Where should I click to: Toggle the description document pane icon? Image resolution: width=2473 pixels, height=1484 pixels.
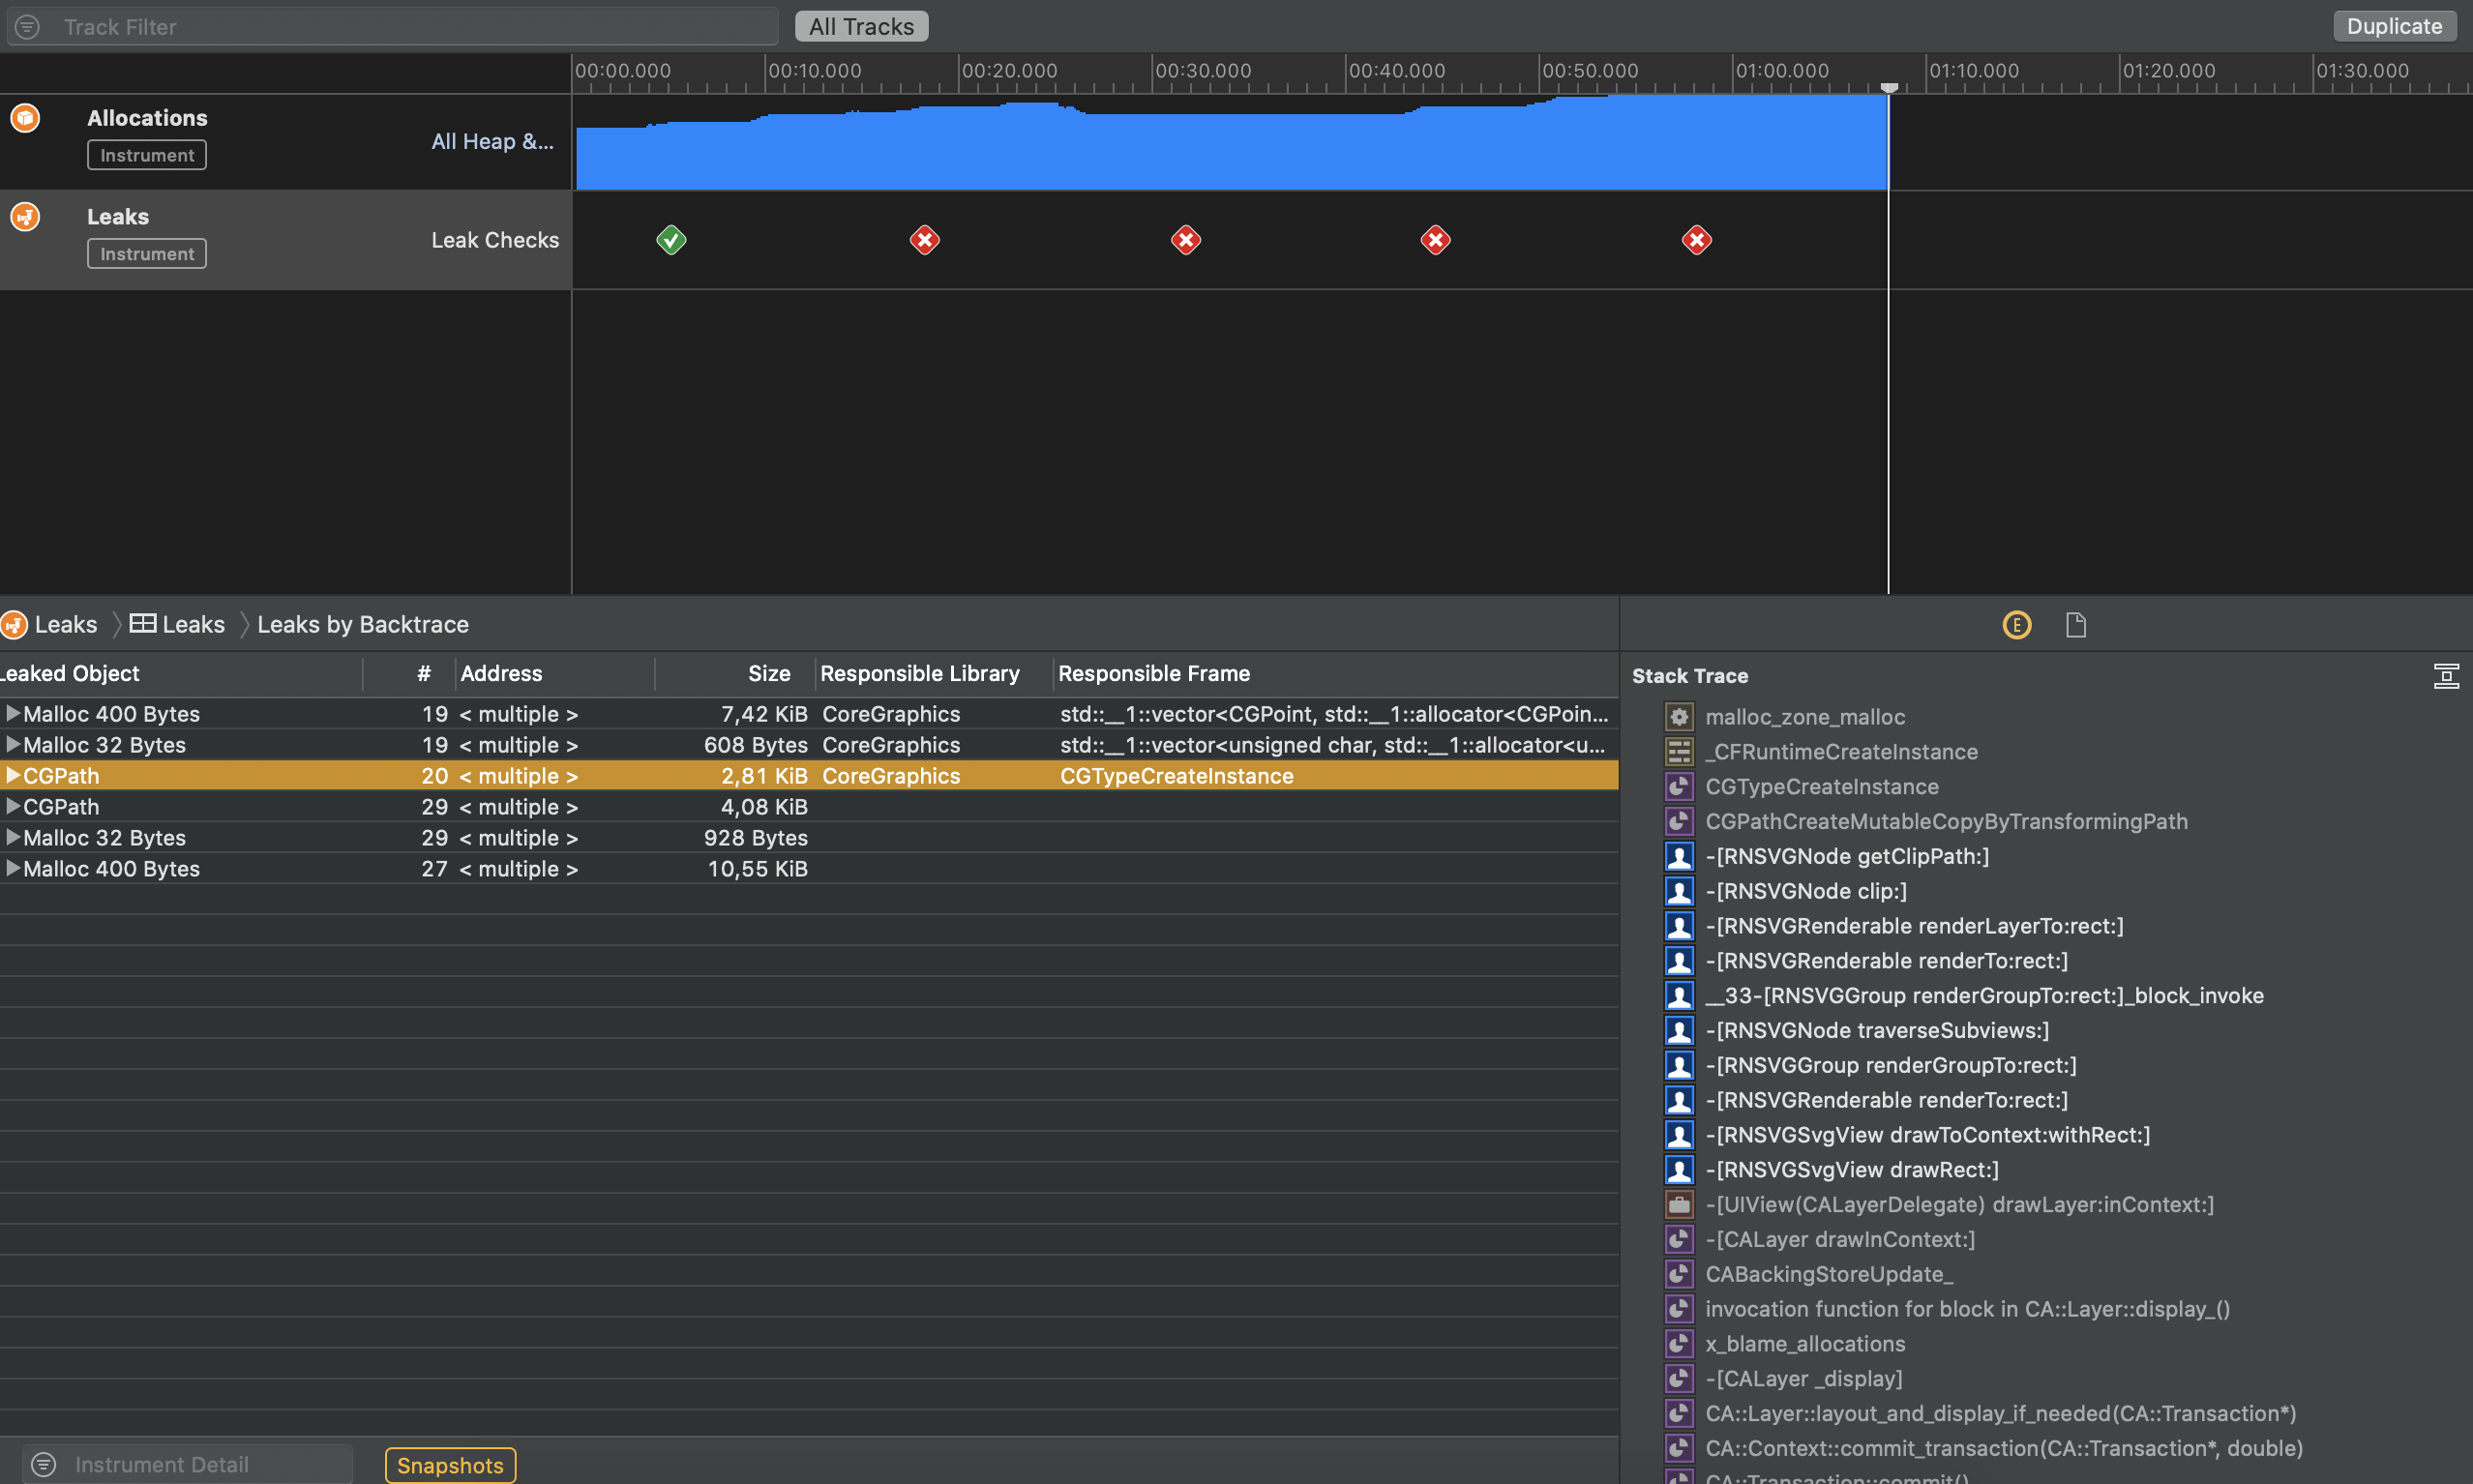(2076, 624)
